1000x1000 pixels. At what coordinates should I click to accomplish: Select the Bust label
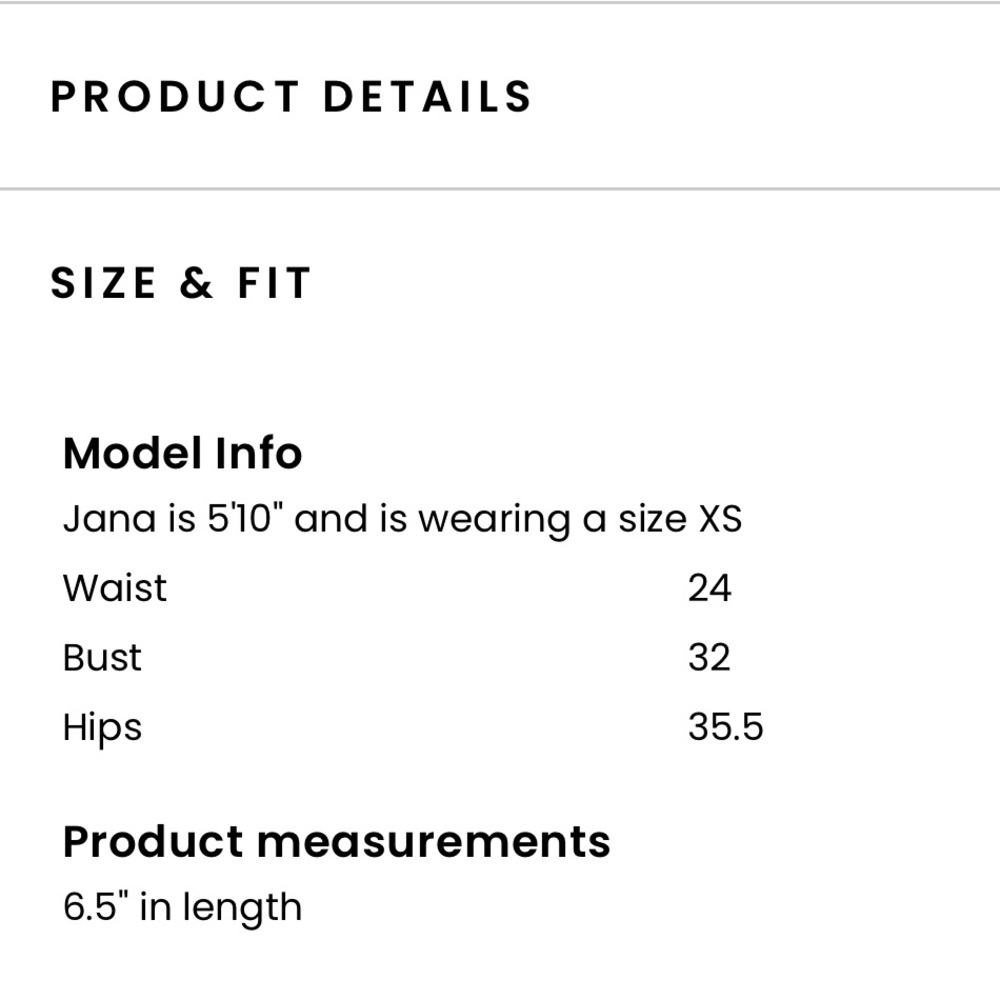click(102, 657)
